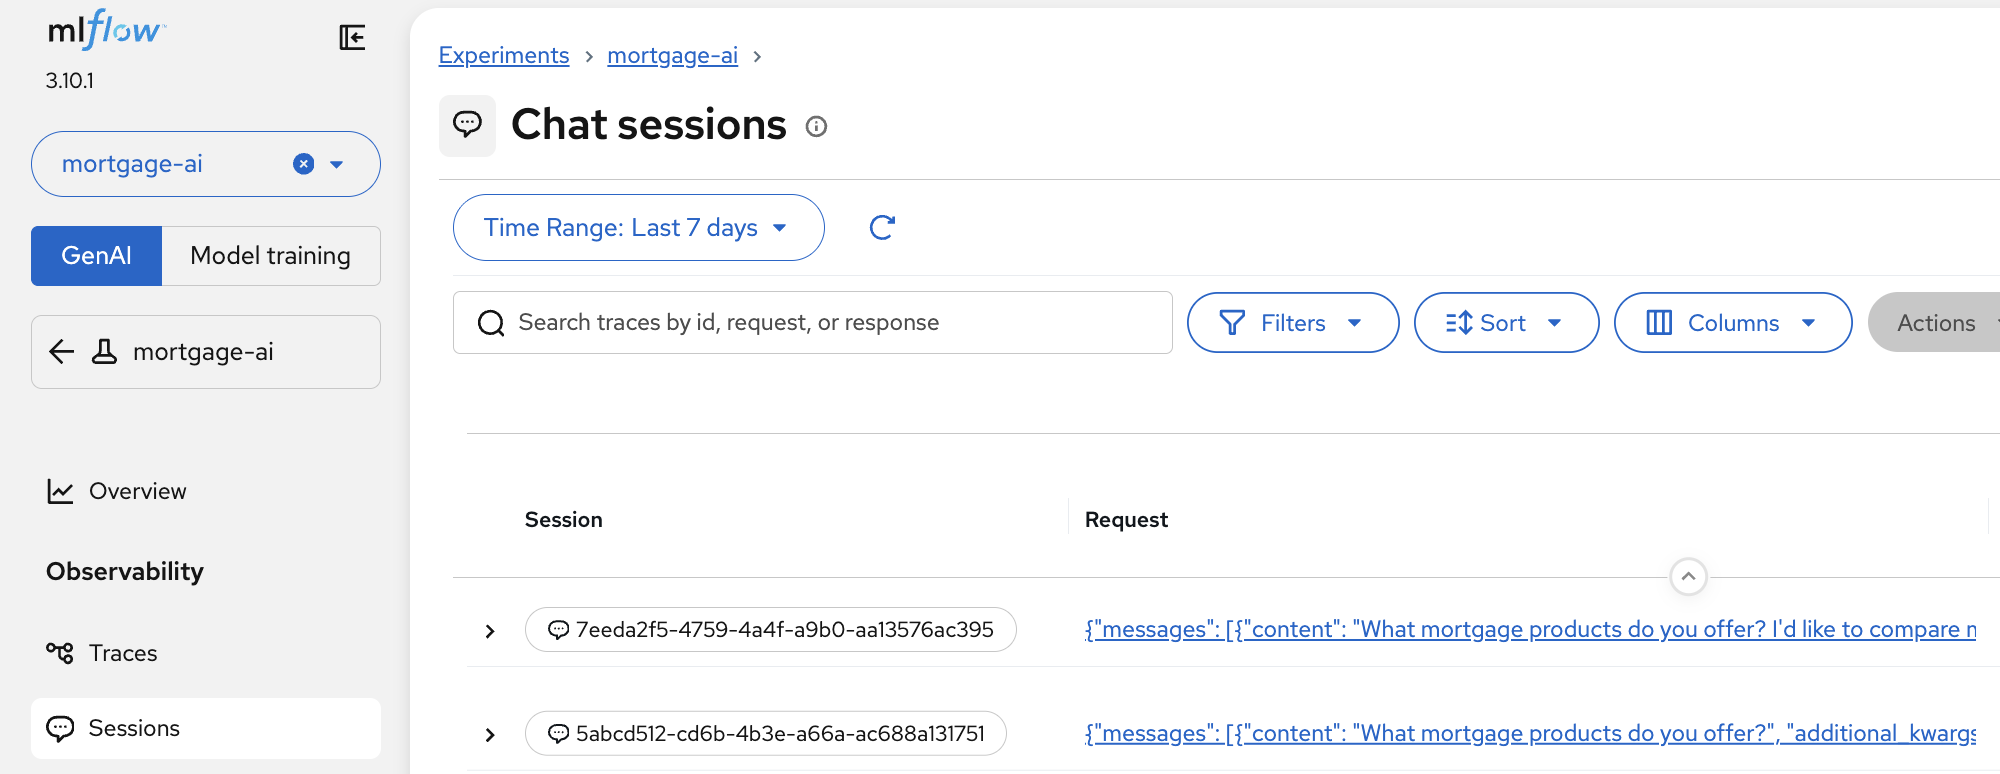Screen dimensions: 2000x774
Task: Click the chat bubble icon beside the Chat sessions title
Action: 467,125
